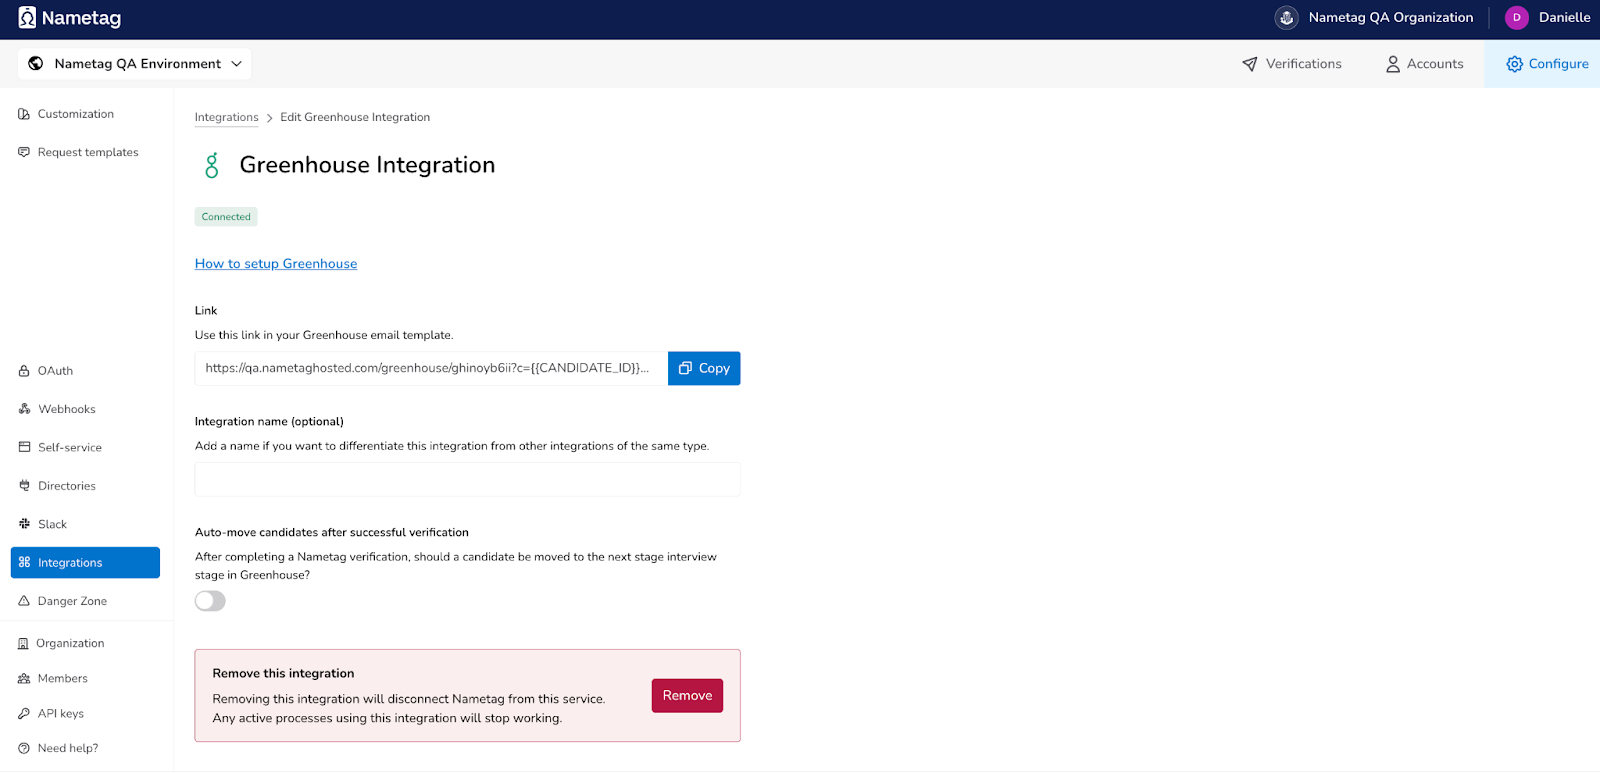
Task: Click the Nametag QA Organization avatar icon
Action: click(1286, 18)
